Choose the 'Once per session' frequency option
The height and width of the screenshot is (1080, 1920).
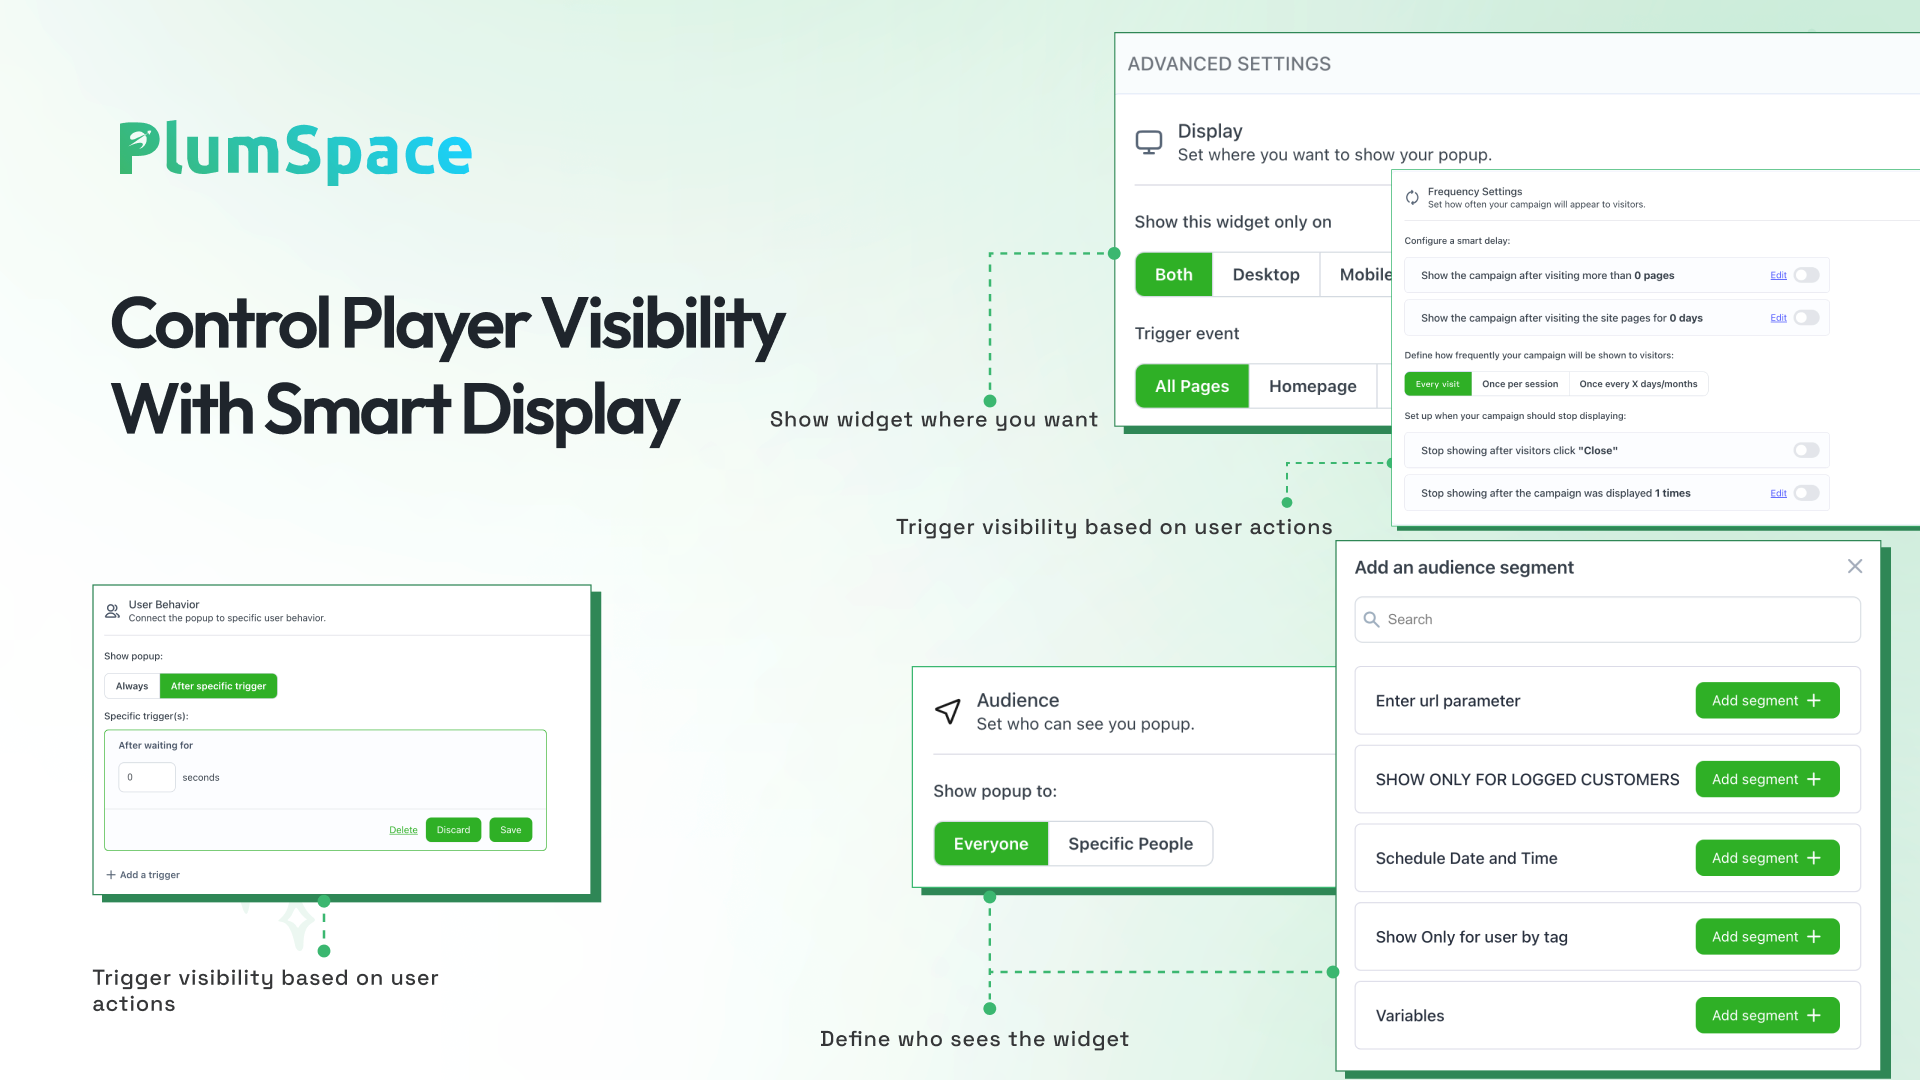(x=1519, y=384)
